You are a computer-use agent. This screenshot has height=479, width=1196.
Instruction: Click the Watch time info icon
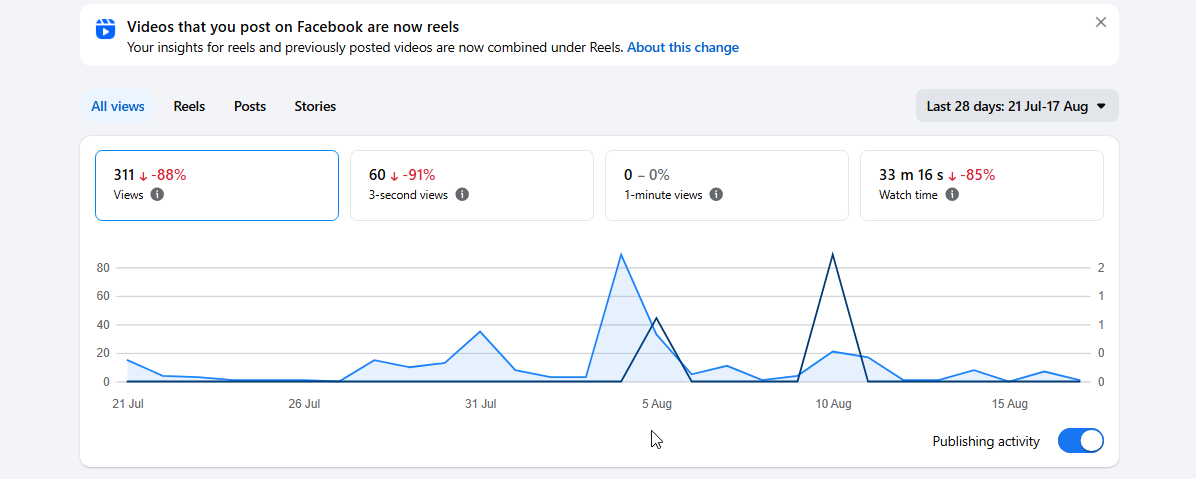click(x=952, y=194)
